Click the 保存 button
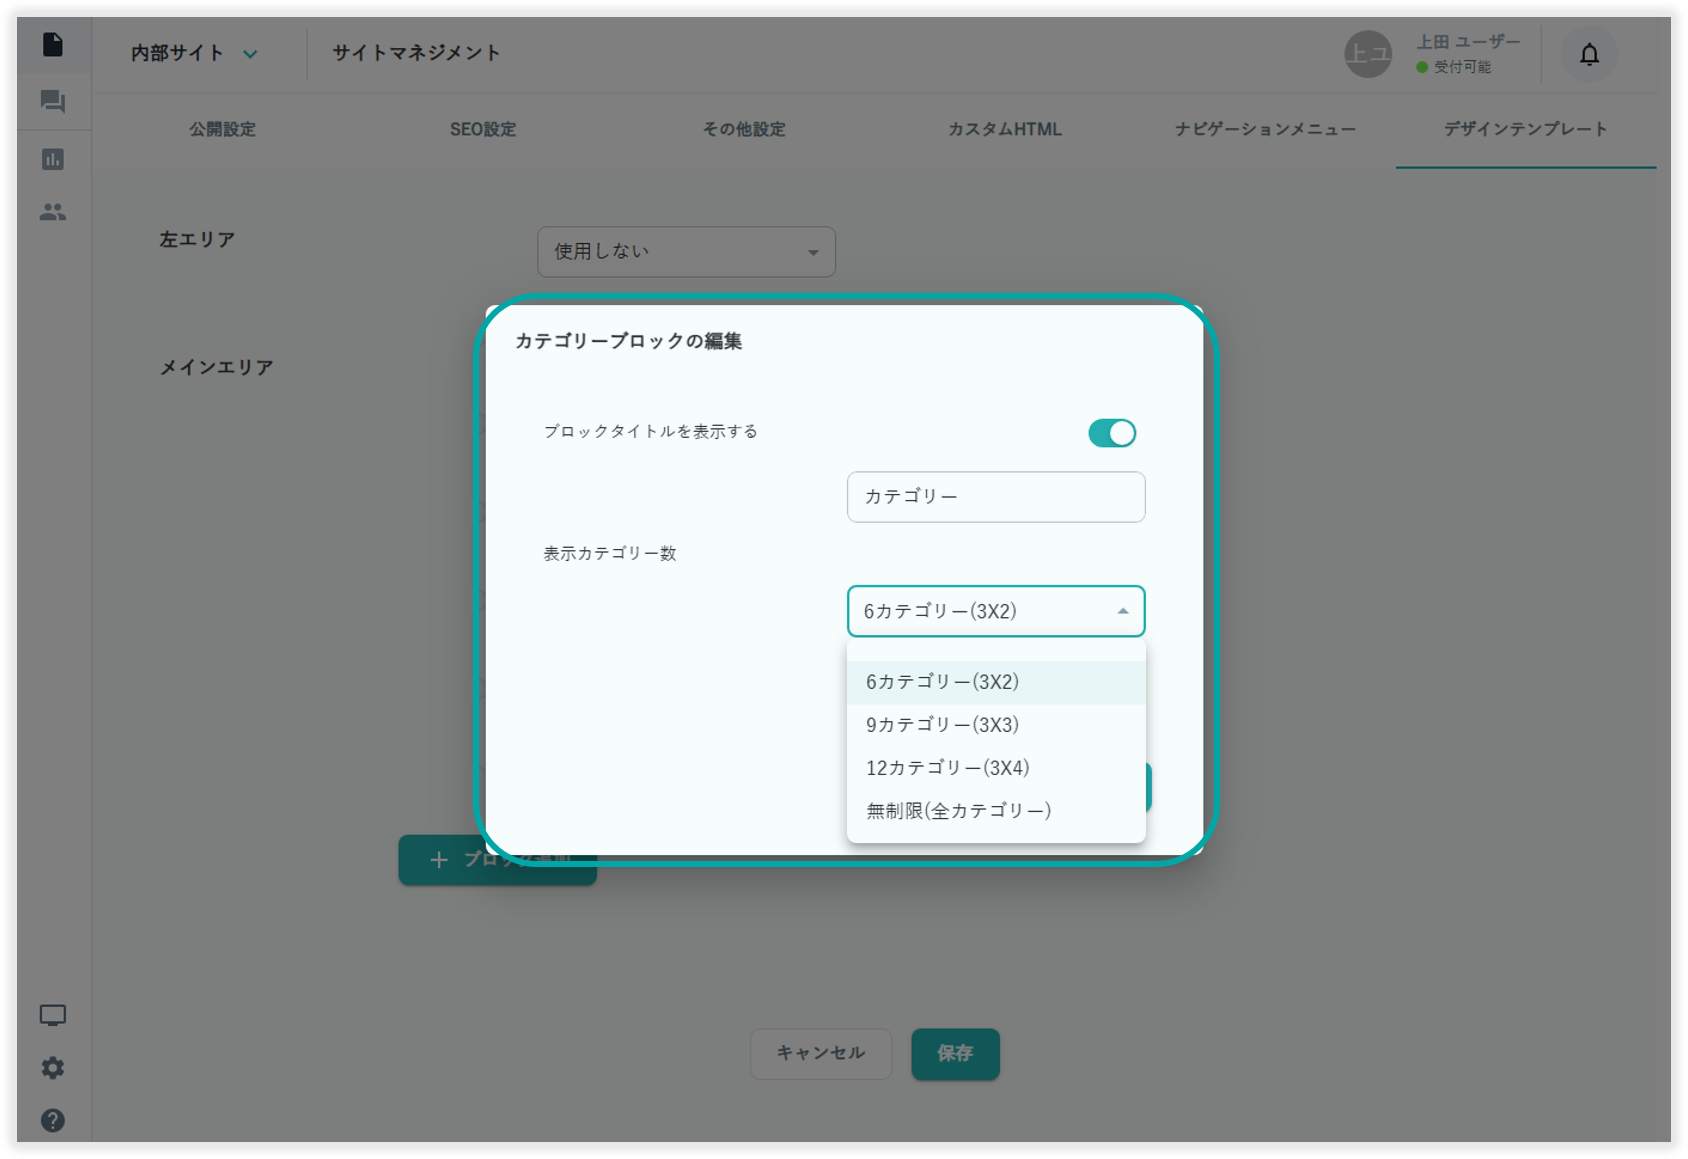The image size is (1688, 1159). click(955, 1053)
